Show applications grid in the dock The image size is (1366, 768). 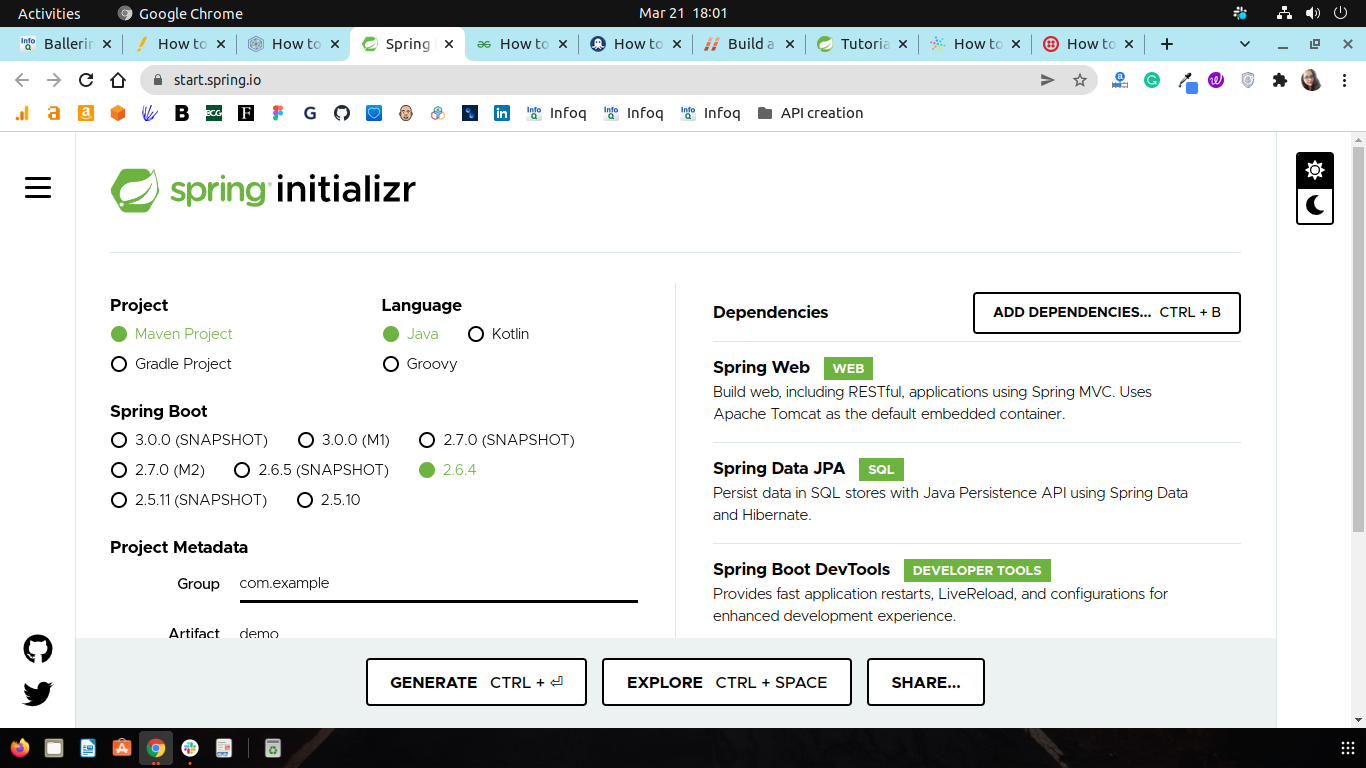(x=1347, y=747)
